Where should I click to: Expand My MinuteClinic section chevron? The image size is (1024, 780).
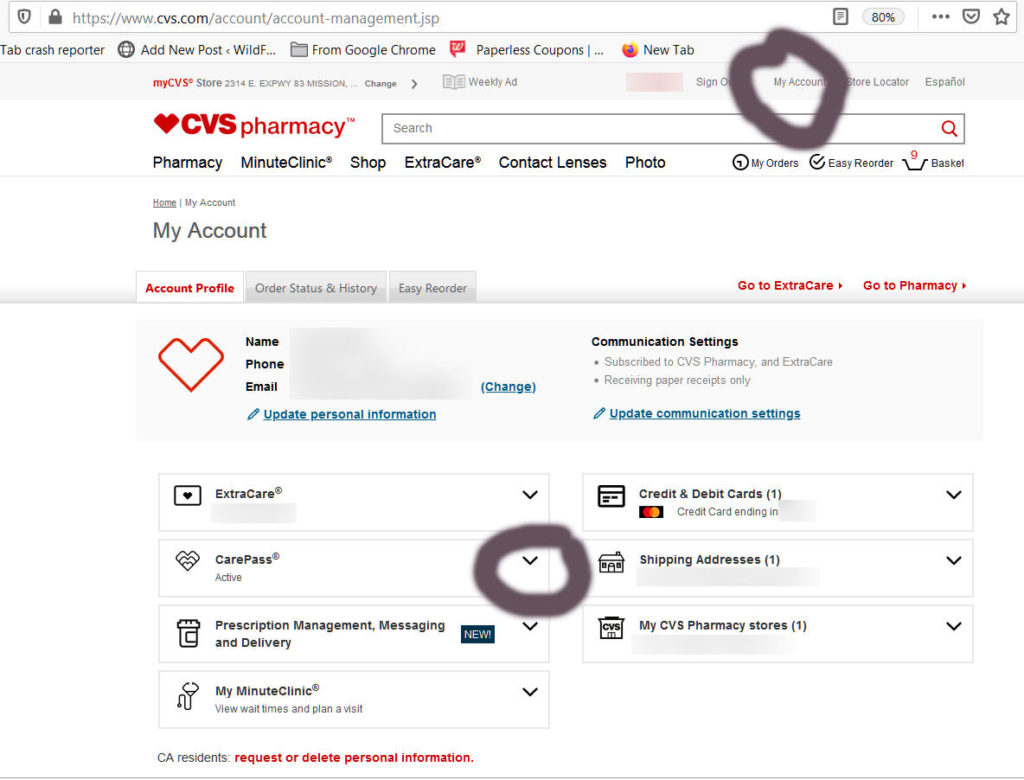(530, 691)
